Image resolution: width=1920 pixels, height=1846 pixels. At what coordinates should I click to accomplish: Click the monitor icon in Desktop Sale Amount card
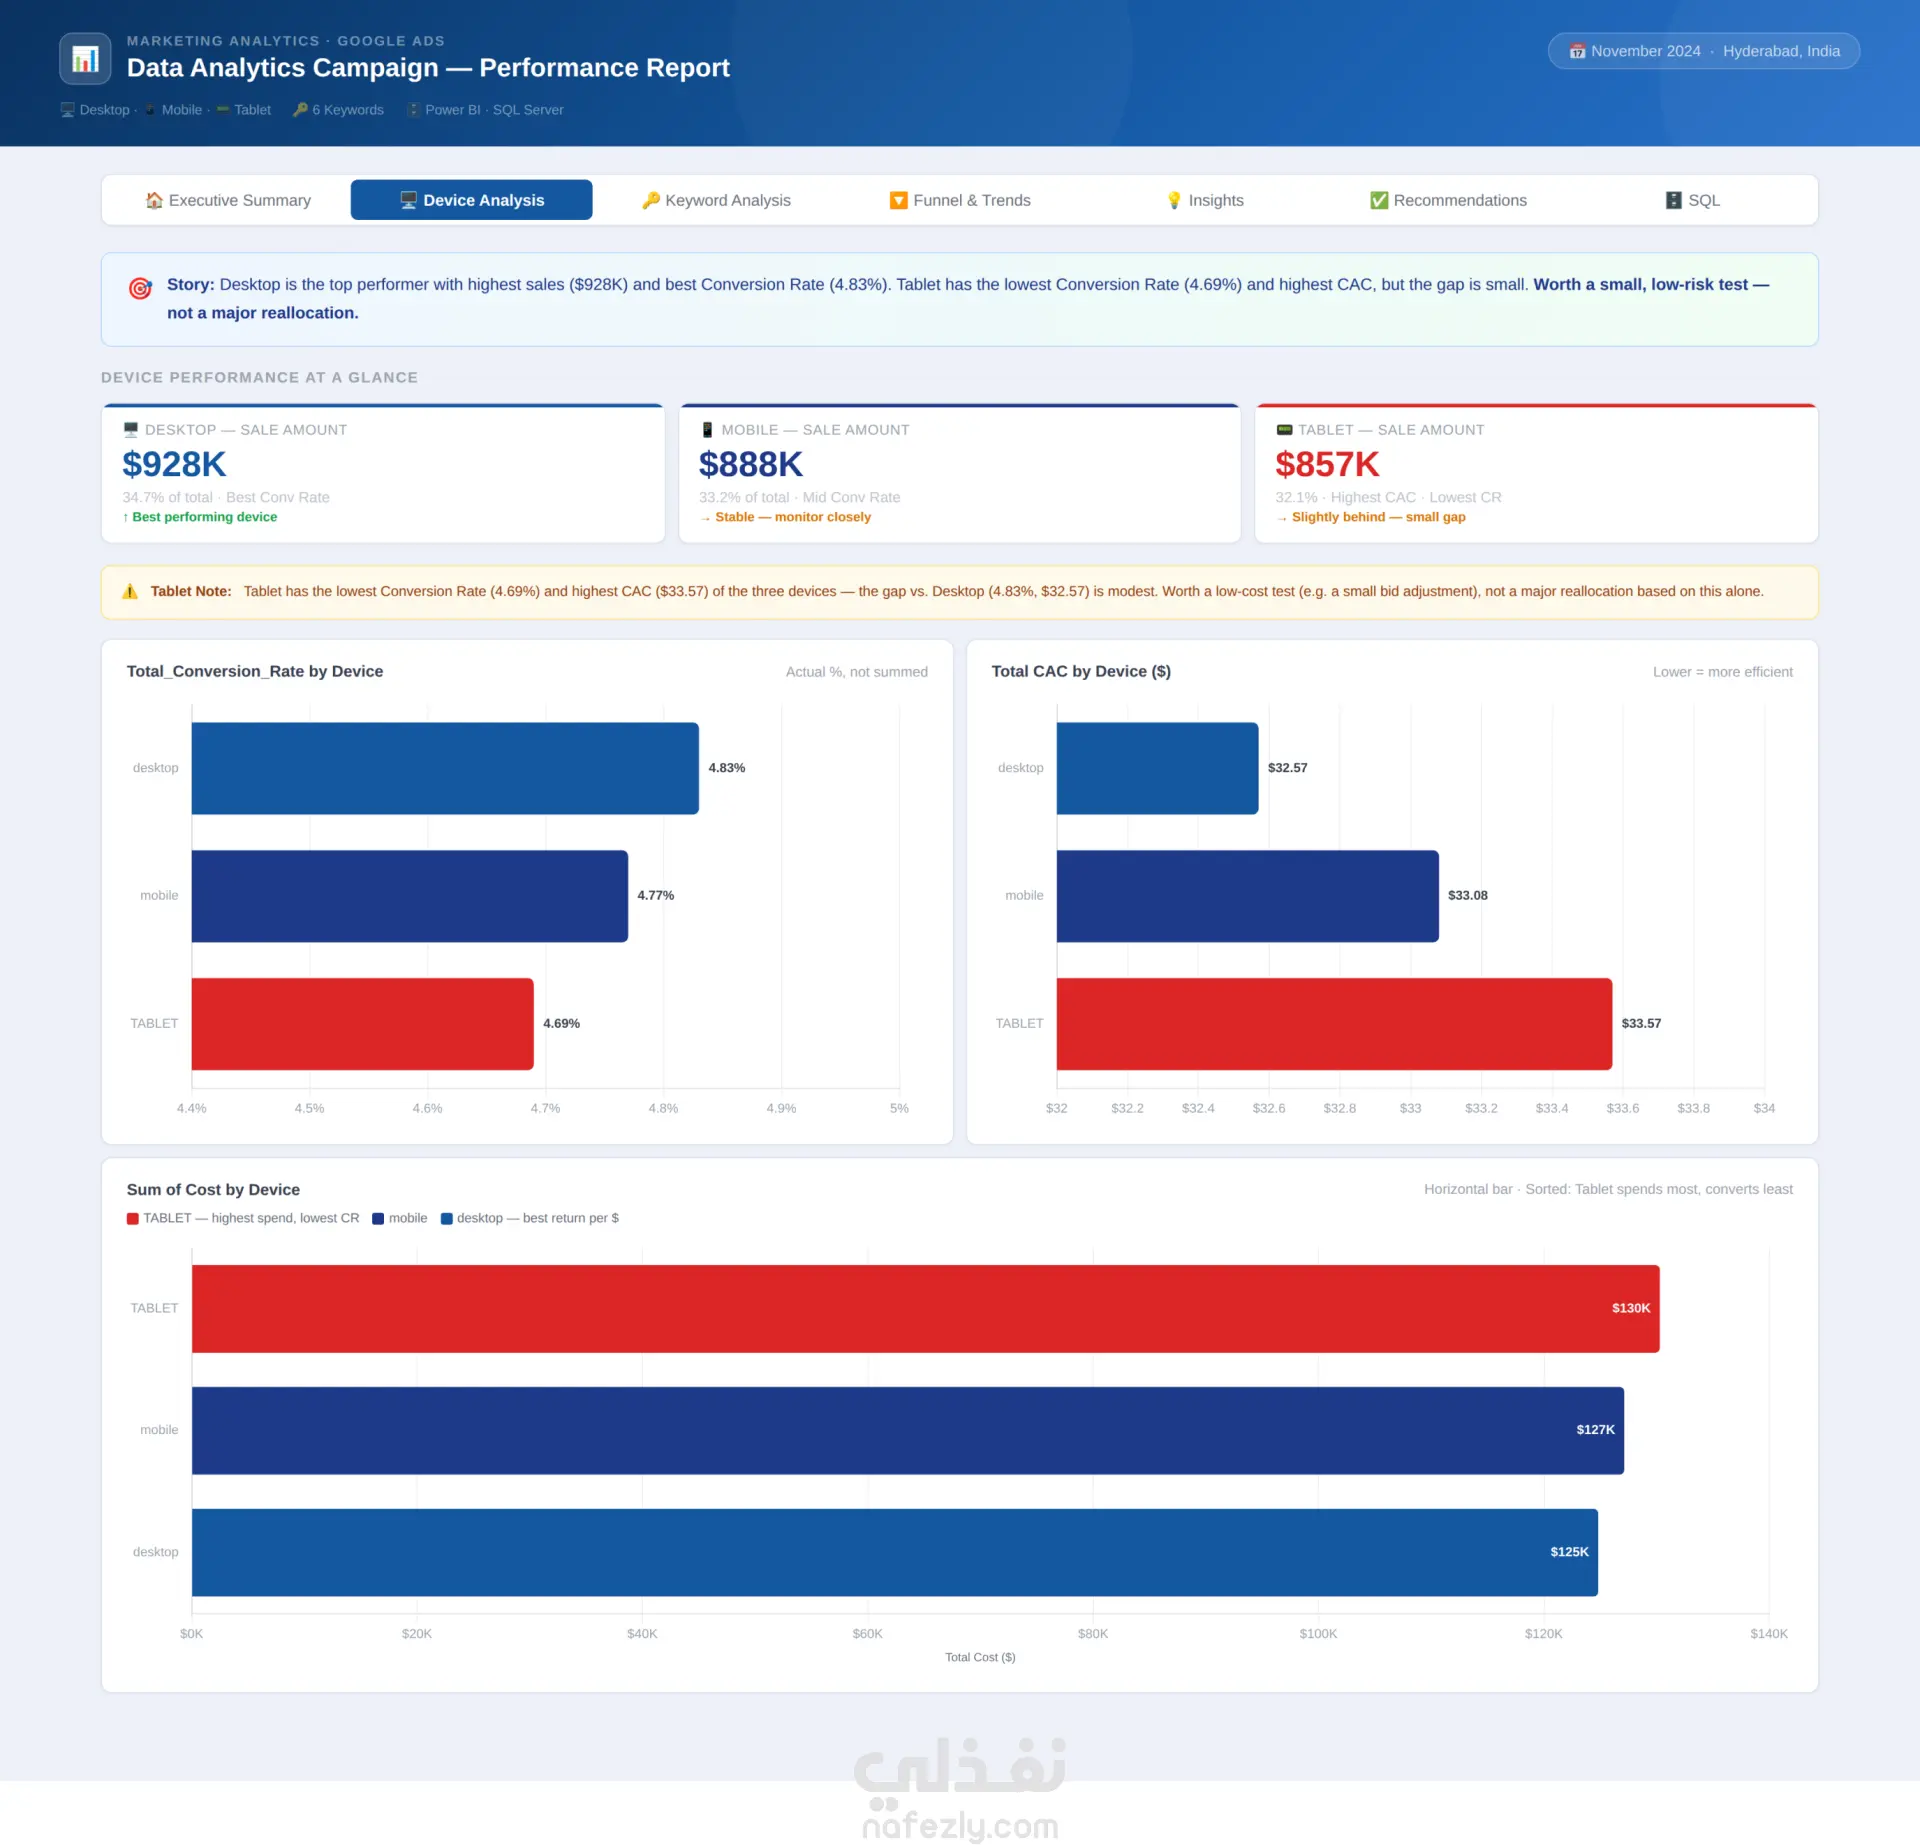(x=130, y=430)
